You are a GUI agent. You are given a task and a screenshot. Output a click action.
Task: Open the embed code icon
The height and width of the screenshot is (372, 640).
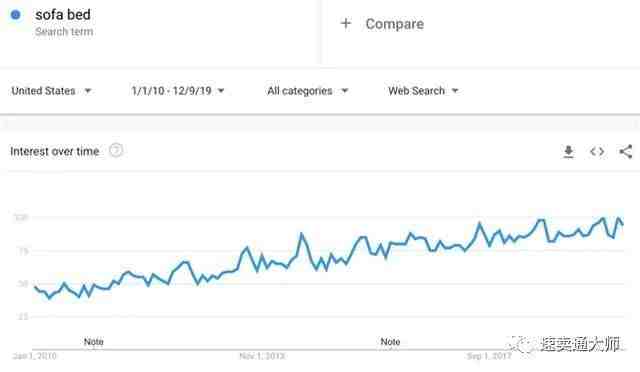597,151
